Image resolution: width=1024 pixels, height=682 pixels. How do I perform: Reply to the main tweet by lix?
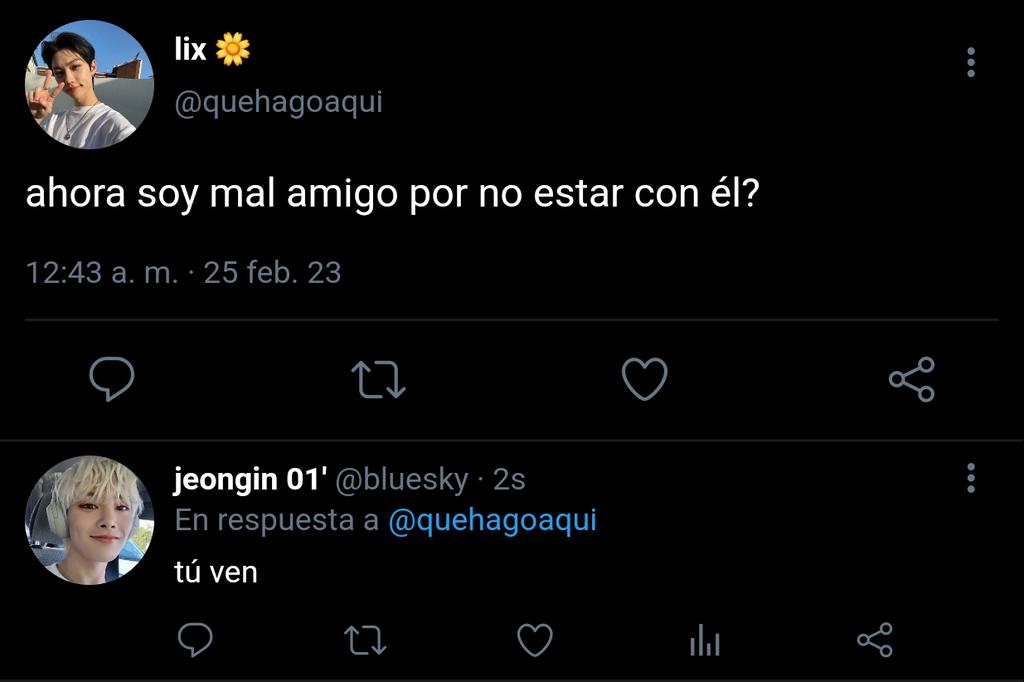click(x=112, y=378)
